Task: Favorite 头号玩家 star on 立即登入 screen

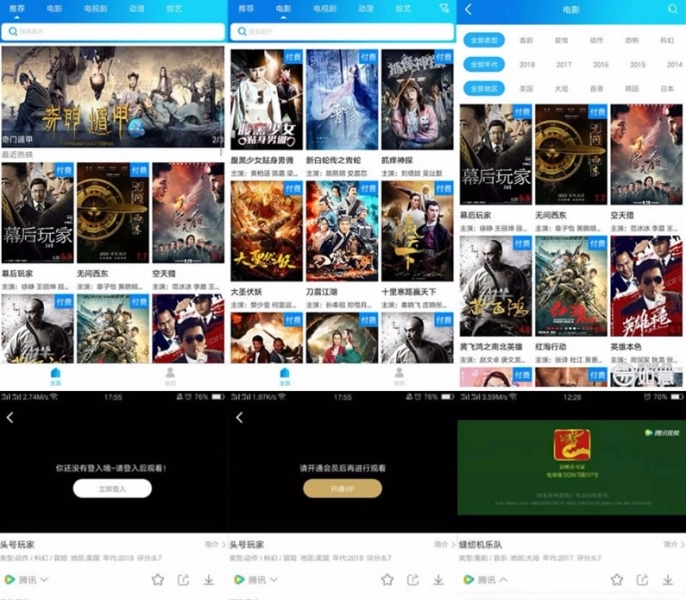Action: pos(158,580)
